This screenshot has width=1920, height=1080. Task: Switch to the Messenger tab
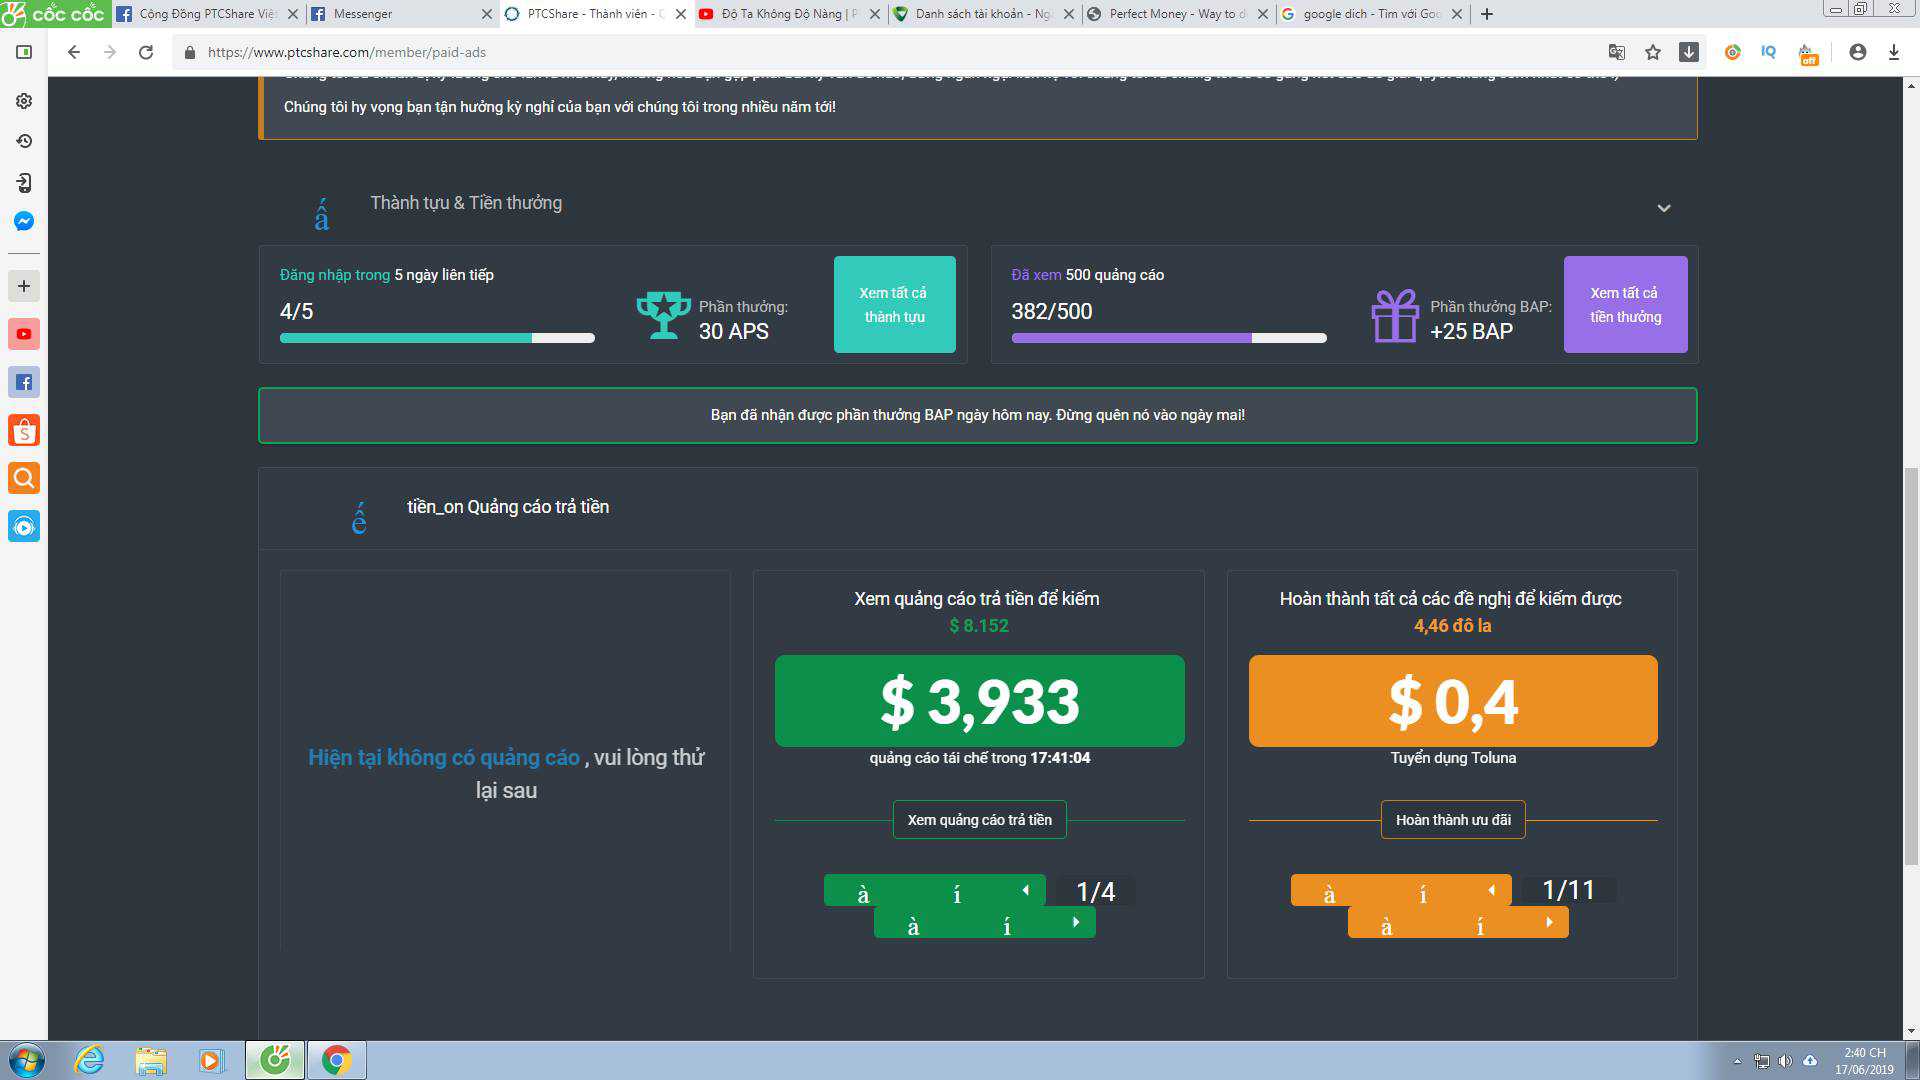(x=400, y=14)
